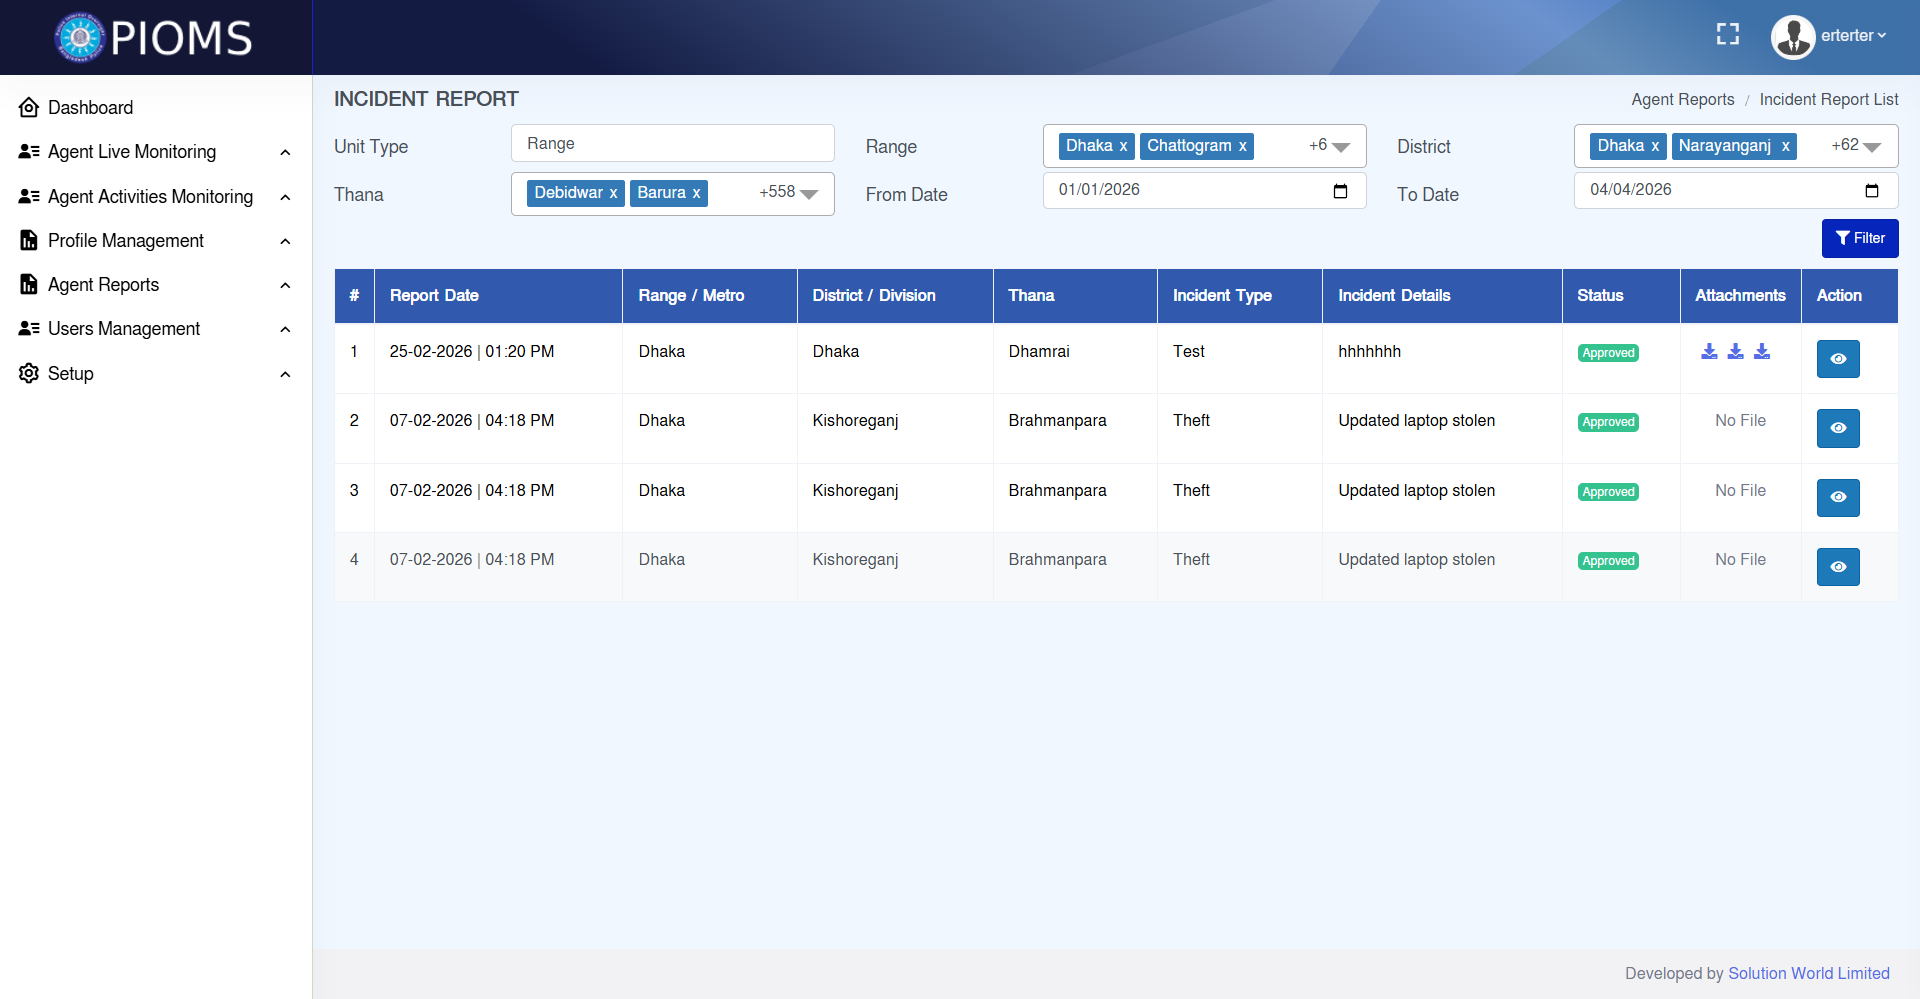Image resolution: width=1920 pixels, height=999 pixels.
Task: Open the view eye button for row 4
Action: click(1837, 567)
